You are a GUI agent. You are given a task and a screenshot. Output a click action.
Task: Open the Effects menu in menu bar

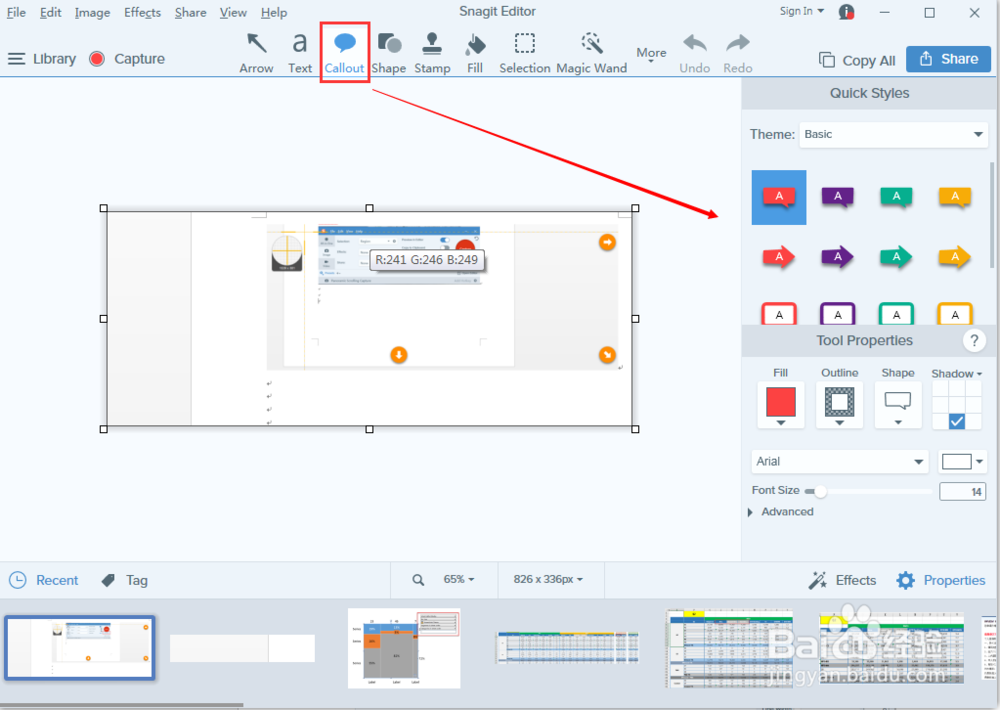click(142, 13)
